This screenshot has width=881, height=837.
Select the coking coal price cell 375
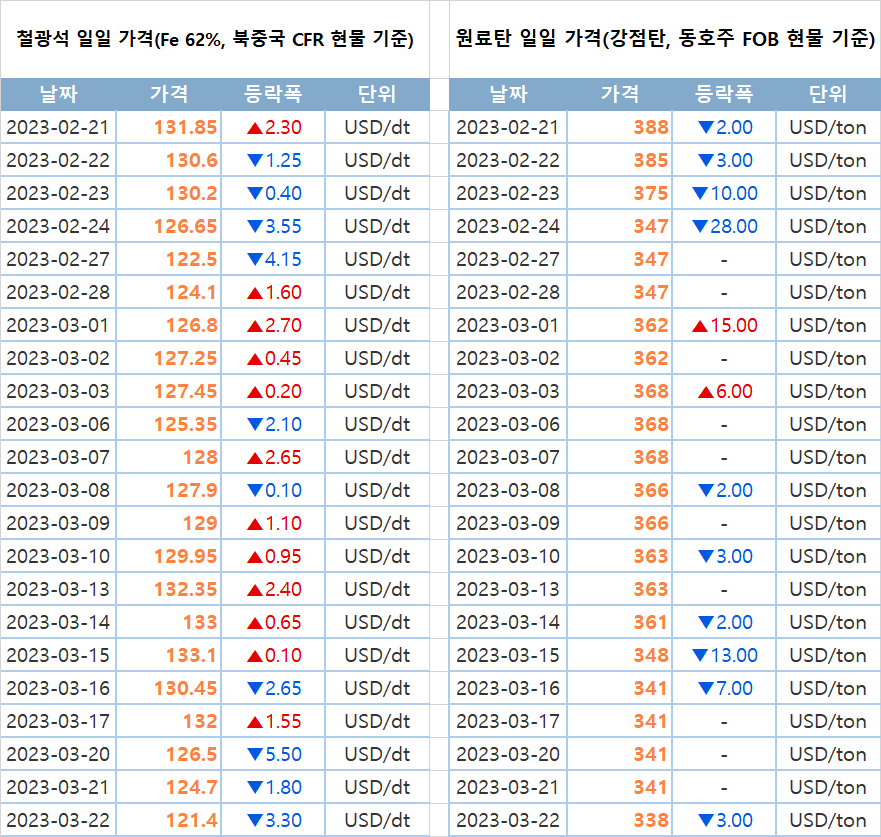[650, 194]
